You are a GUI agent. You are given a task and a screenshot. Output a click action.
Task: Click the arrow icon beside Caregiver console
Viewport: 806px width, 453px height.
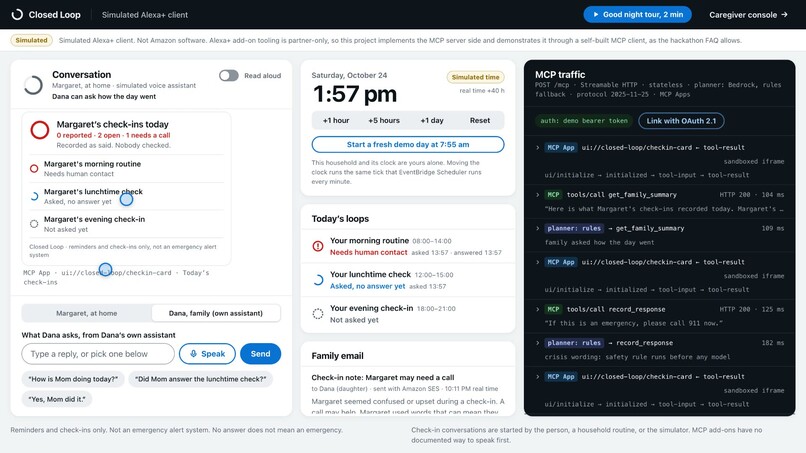click(784, 14)
